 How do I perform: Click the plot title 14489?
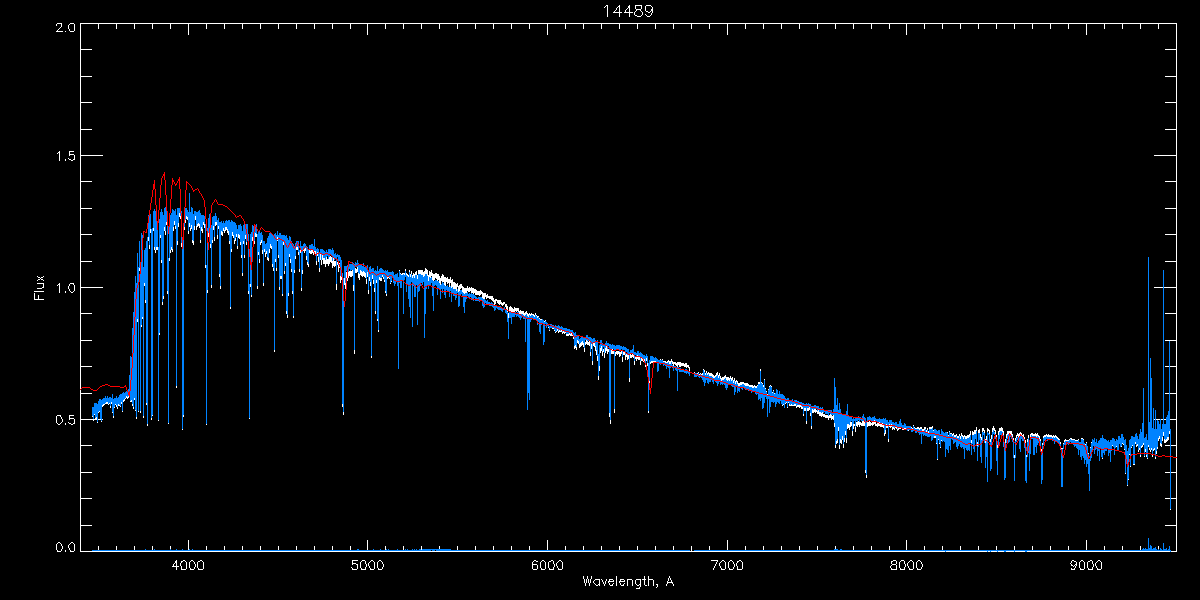click(x=627, y=11)
